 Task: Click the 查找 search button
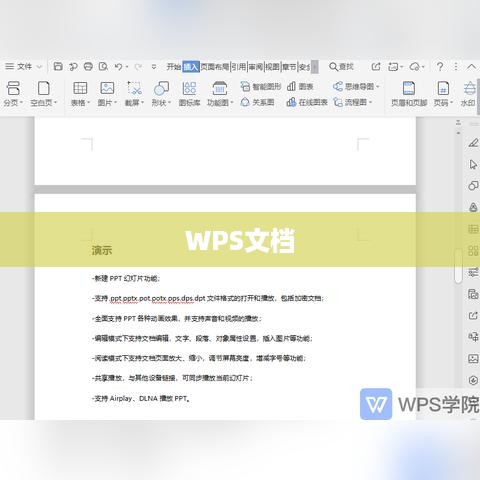point(341,67)
